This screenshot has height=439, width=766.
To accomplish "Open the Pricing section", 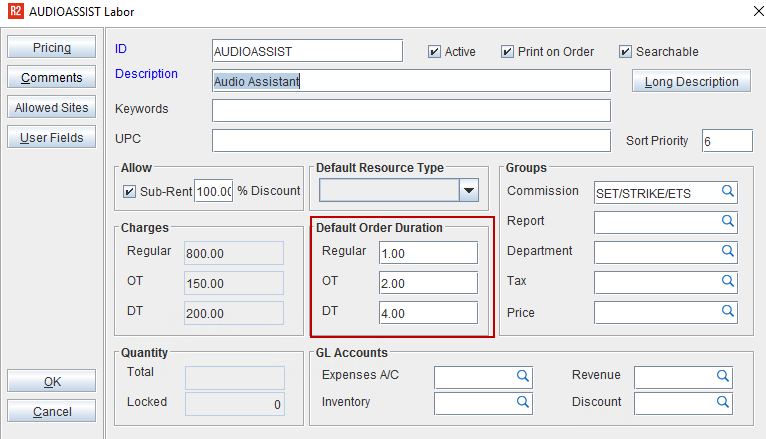I will pyautogui.click(x=52, y=47).
